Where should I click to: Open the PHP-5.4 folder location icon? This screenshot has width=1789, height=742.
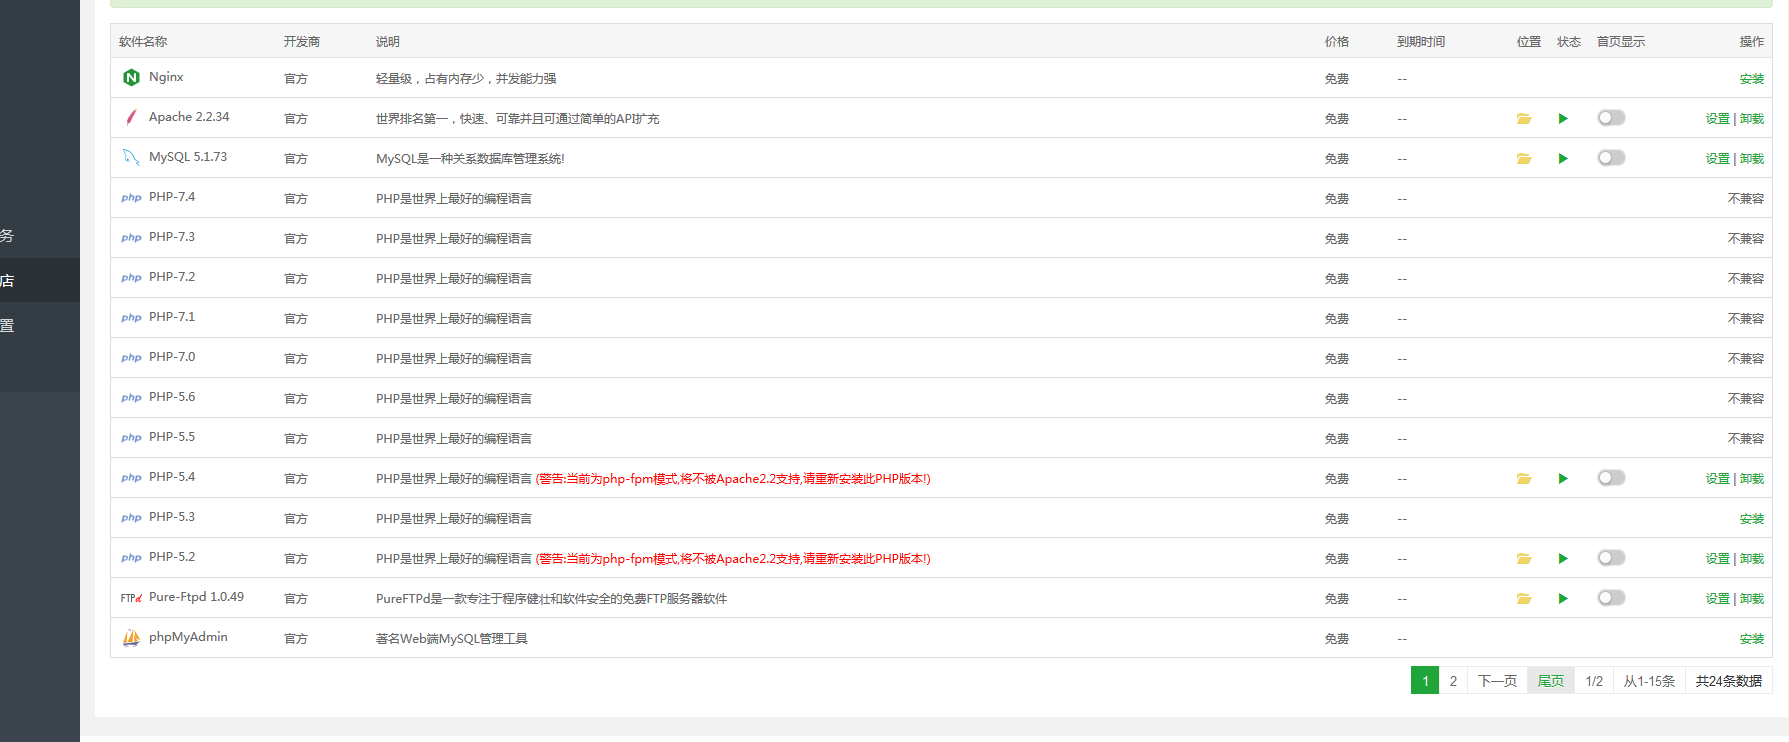click(x=1524, y=478)
